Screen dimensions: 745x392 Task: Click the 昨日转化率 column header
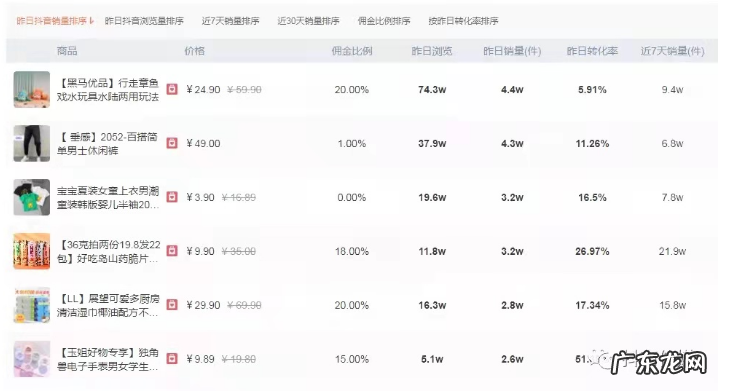(592, 51)
